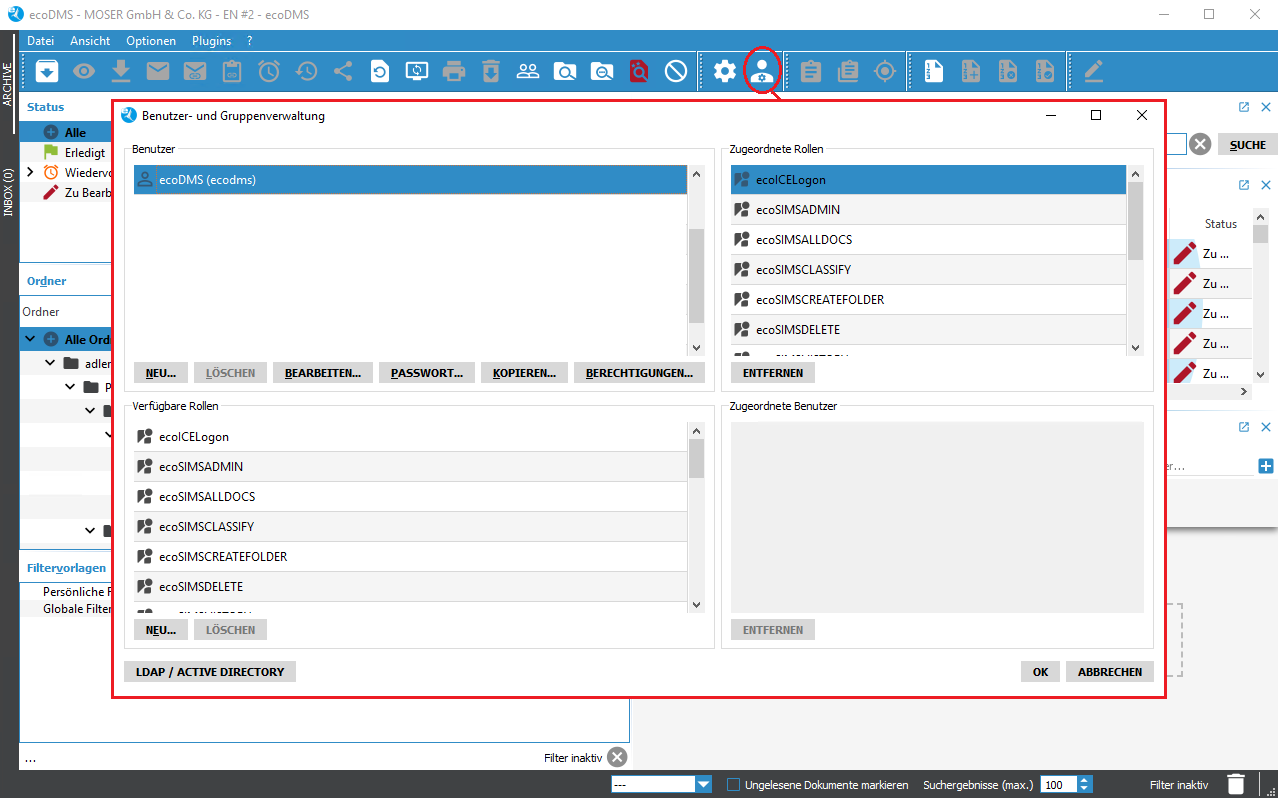Select ecoSIMSADMIN in Zugeordnete Rollen list
This screenshot has height=798, width=1278.
(929, 210)
